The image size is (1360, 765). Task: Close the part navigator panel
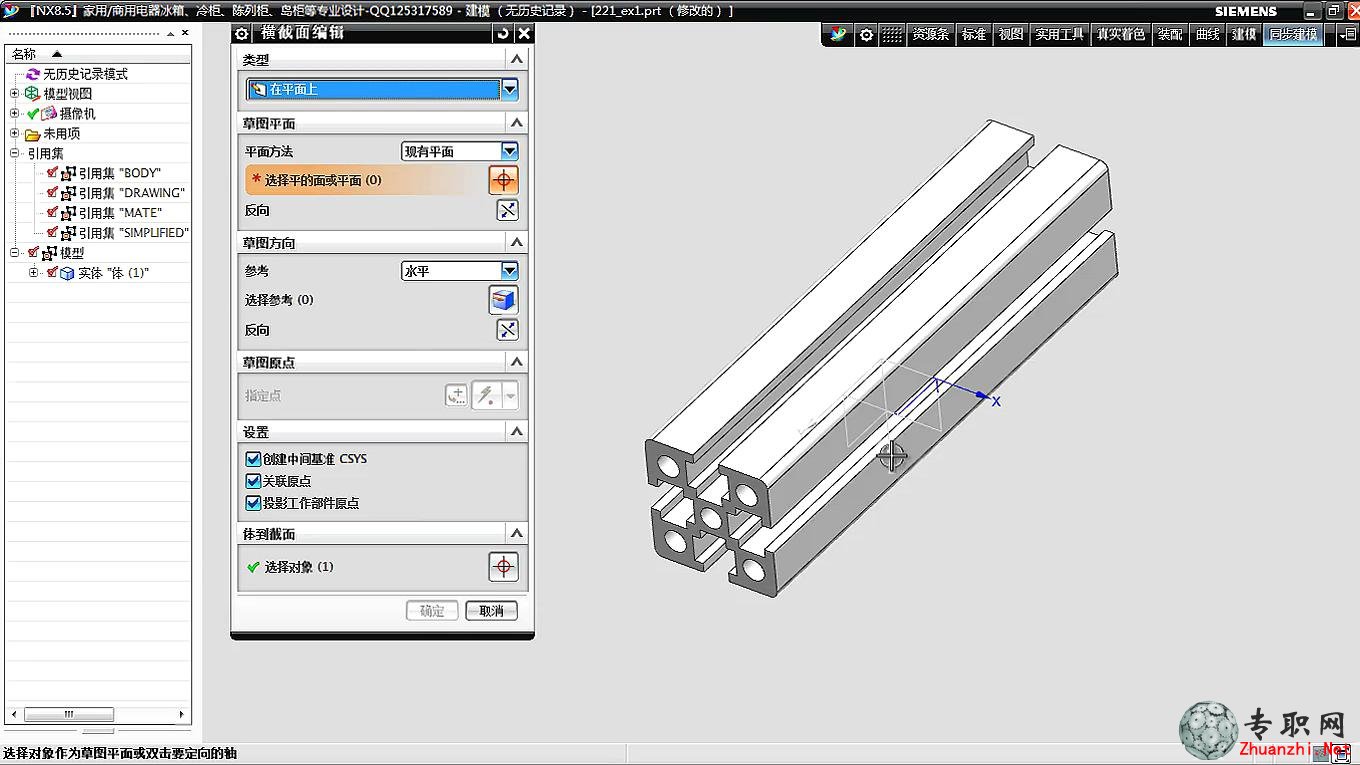click(185, 33)
